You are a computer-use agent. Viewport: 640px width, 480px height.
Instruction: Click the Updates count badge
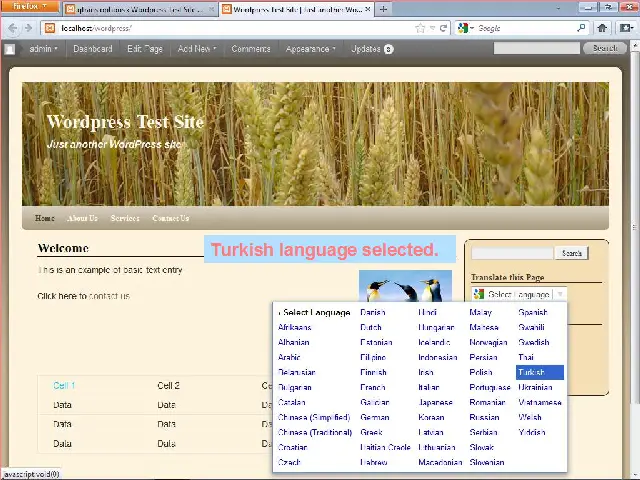coord(389,49)
